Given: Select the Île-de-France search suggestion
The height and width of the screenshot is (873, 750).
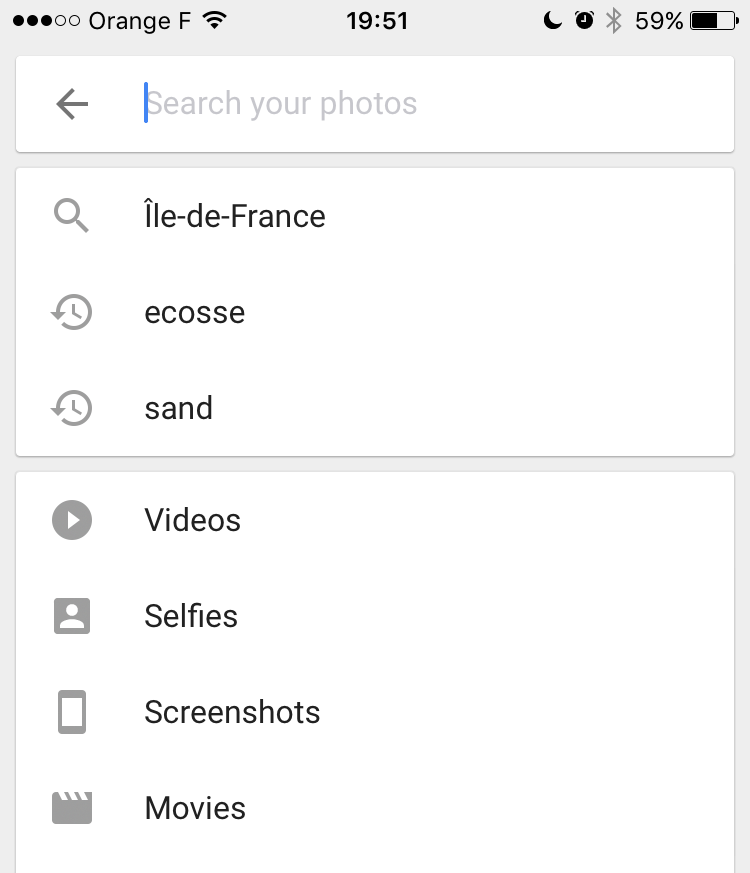Looking at the screenshot, I should click(235, 216).
